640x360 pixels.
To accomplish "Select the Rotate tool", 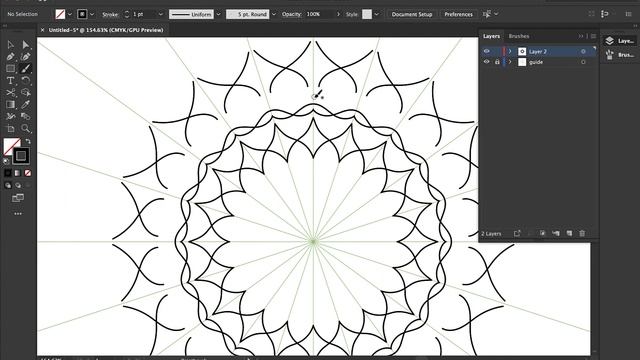I will click(26, 80).
